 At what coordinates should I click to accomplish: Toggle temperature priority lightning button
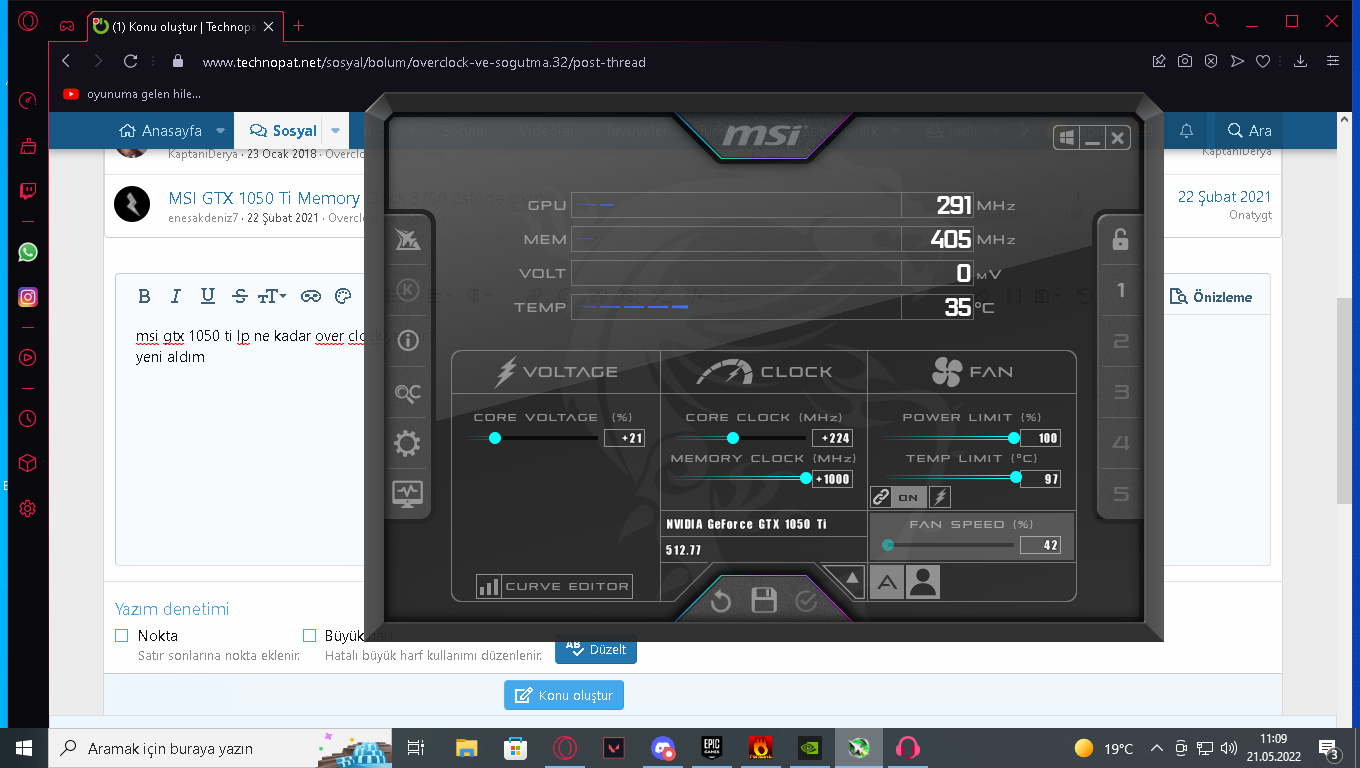940,497
